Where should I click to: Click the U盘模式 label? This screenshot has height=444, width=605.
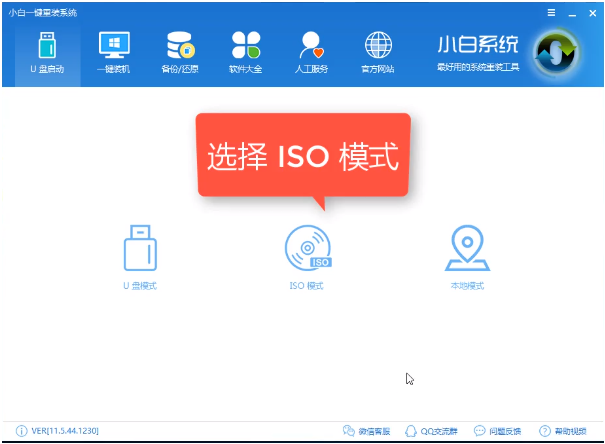coord(140,286)
